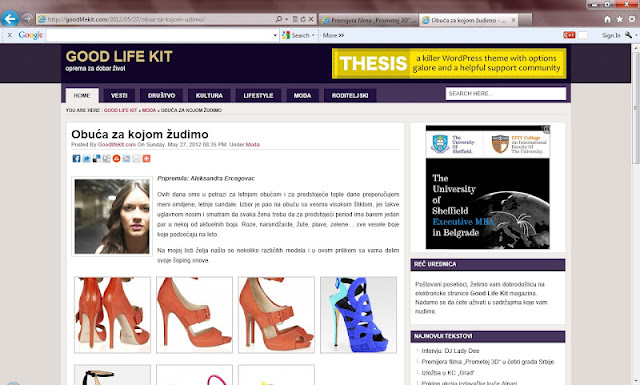Switch to the Premijera filma Prometej 3D tab

(369, 20)
